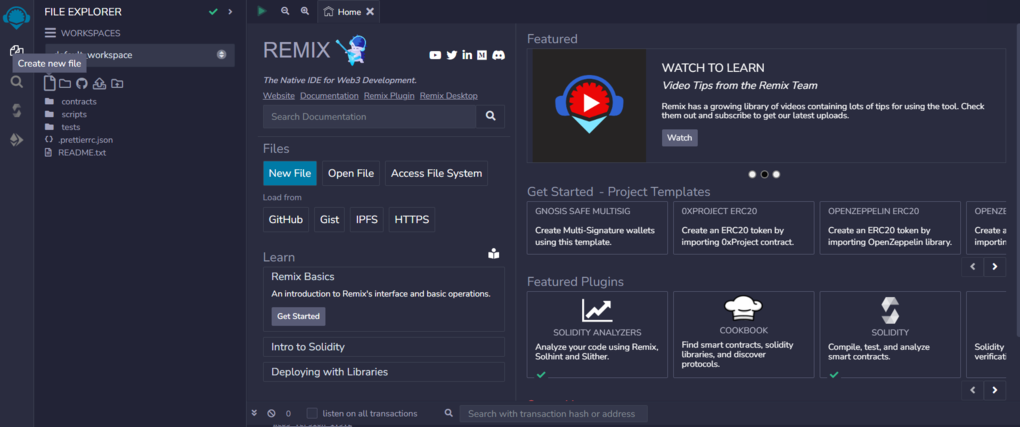Select the second carousel dot in Featured
This screenshot has height=427, width=1020.
764,174
